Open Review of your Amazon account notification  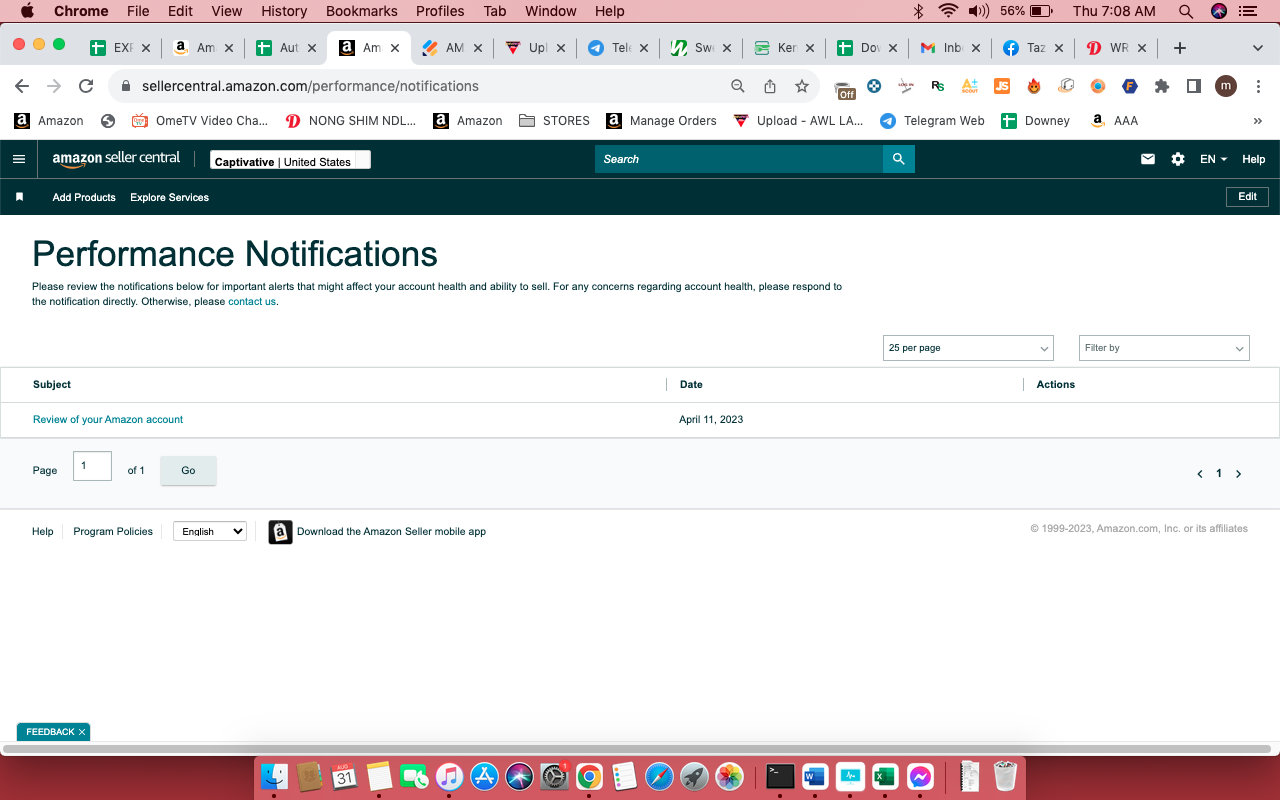108,420
